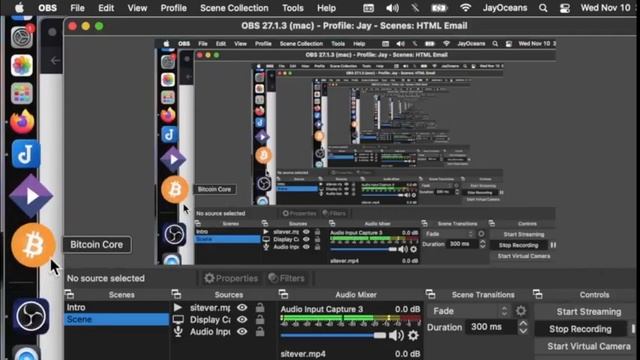Open the Profile menu
640x360 pixels.
pos(173,8)
